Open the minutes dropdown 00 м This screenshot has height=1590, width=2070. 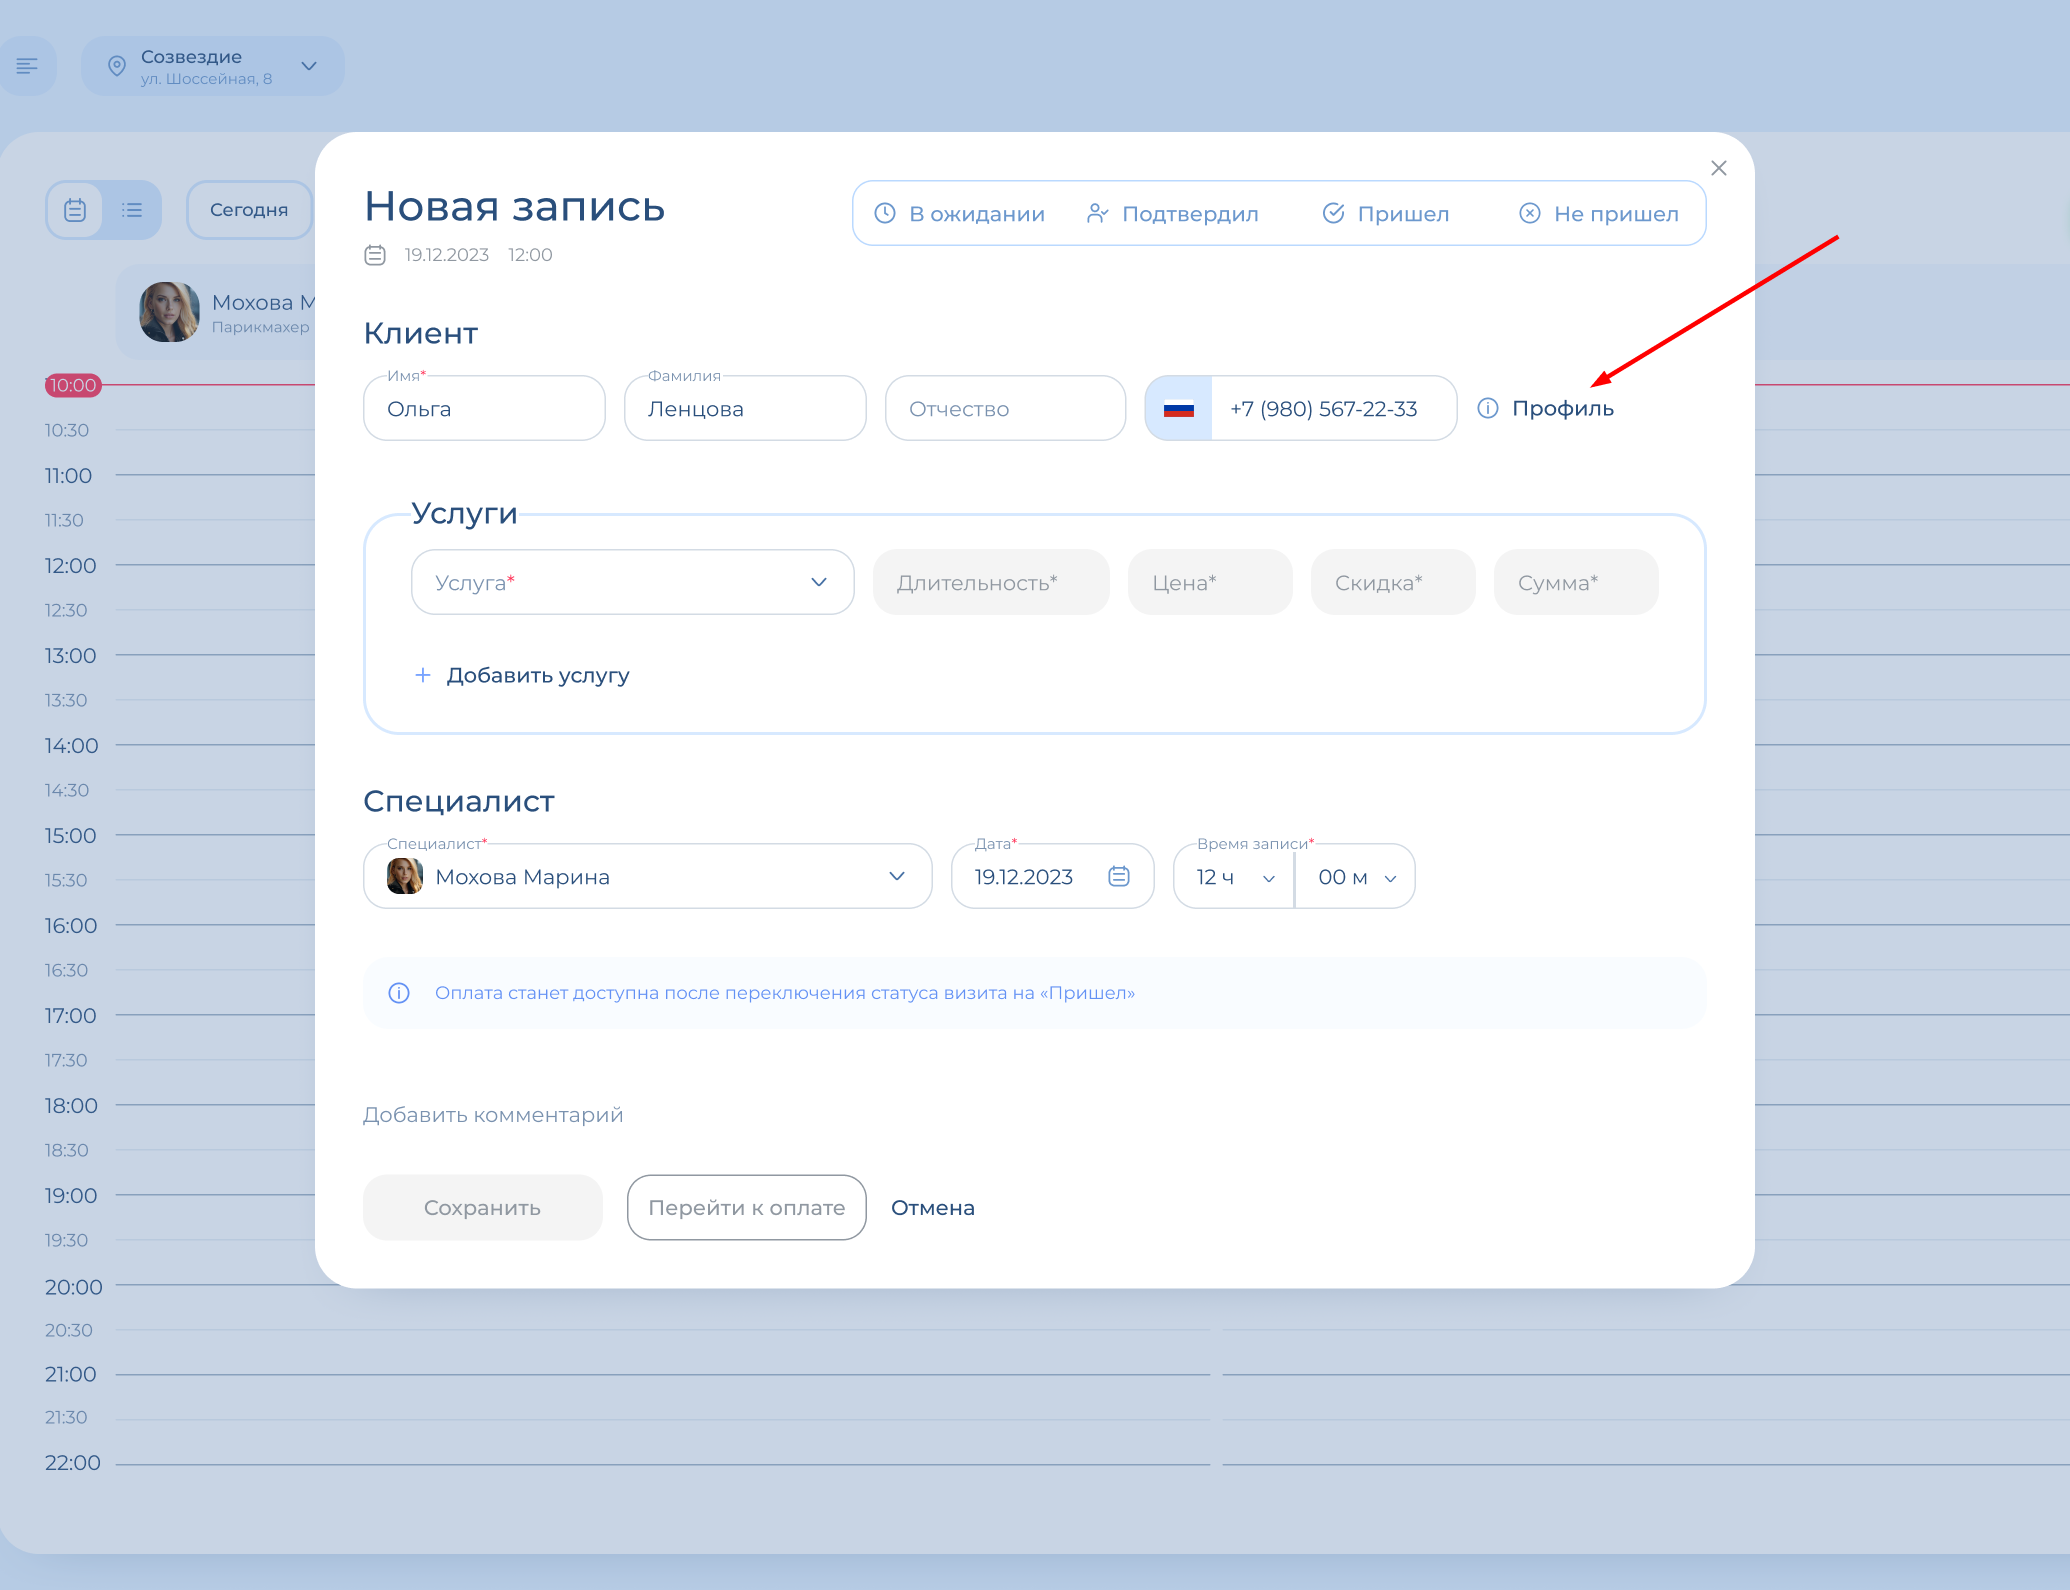(1356, 876)
